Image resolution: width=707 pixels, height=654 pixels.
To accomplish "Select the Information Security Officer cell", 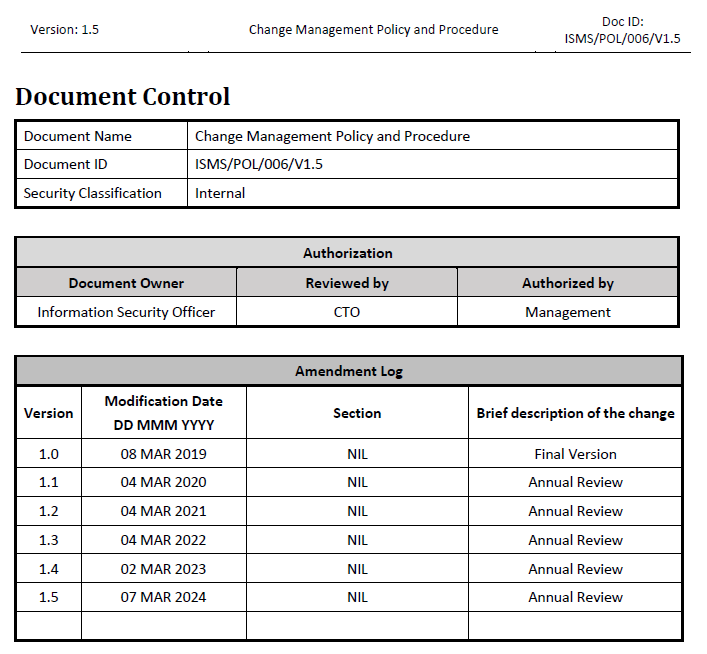I will coord(126,312).
